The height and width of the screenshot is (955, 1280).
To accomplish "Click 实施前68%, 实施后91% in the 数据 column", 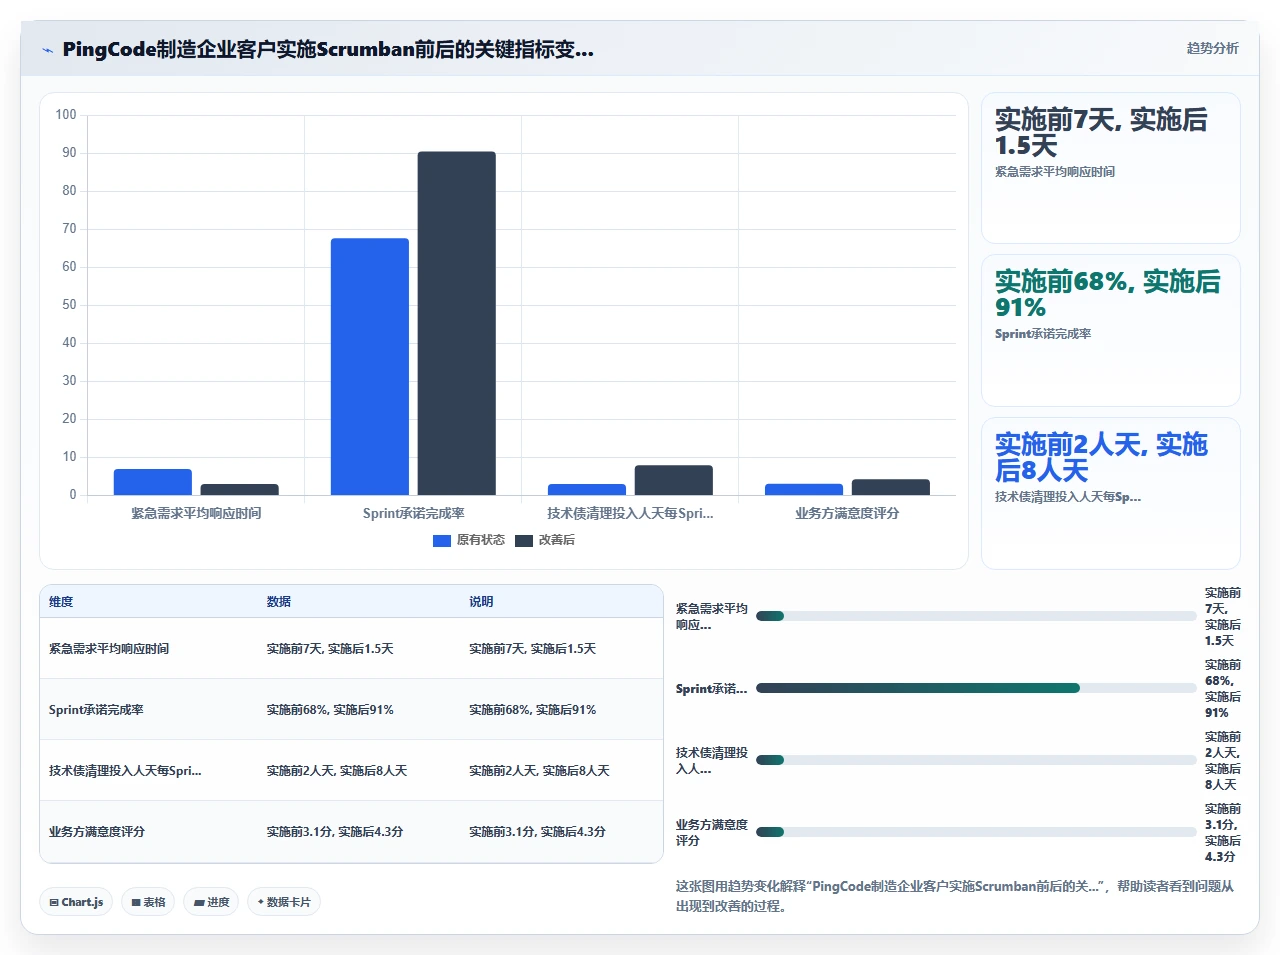I will (x=330, y=710).
